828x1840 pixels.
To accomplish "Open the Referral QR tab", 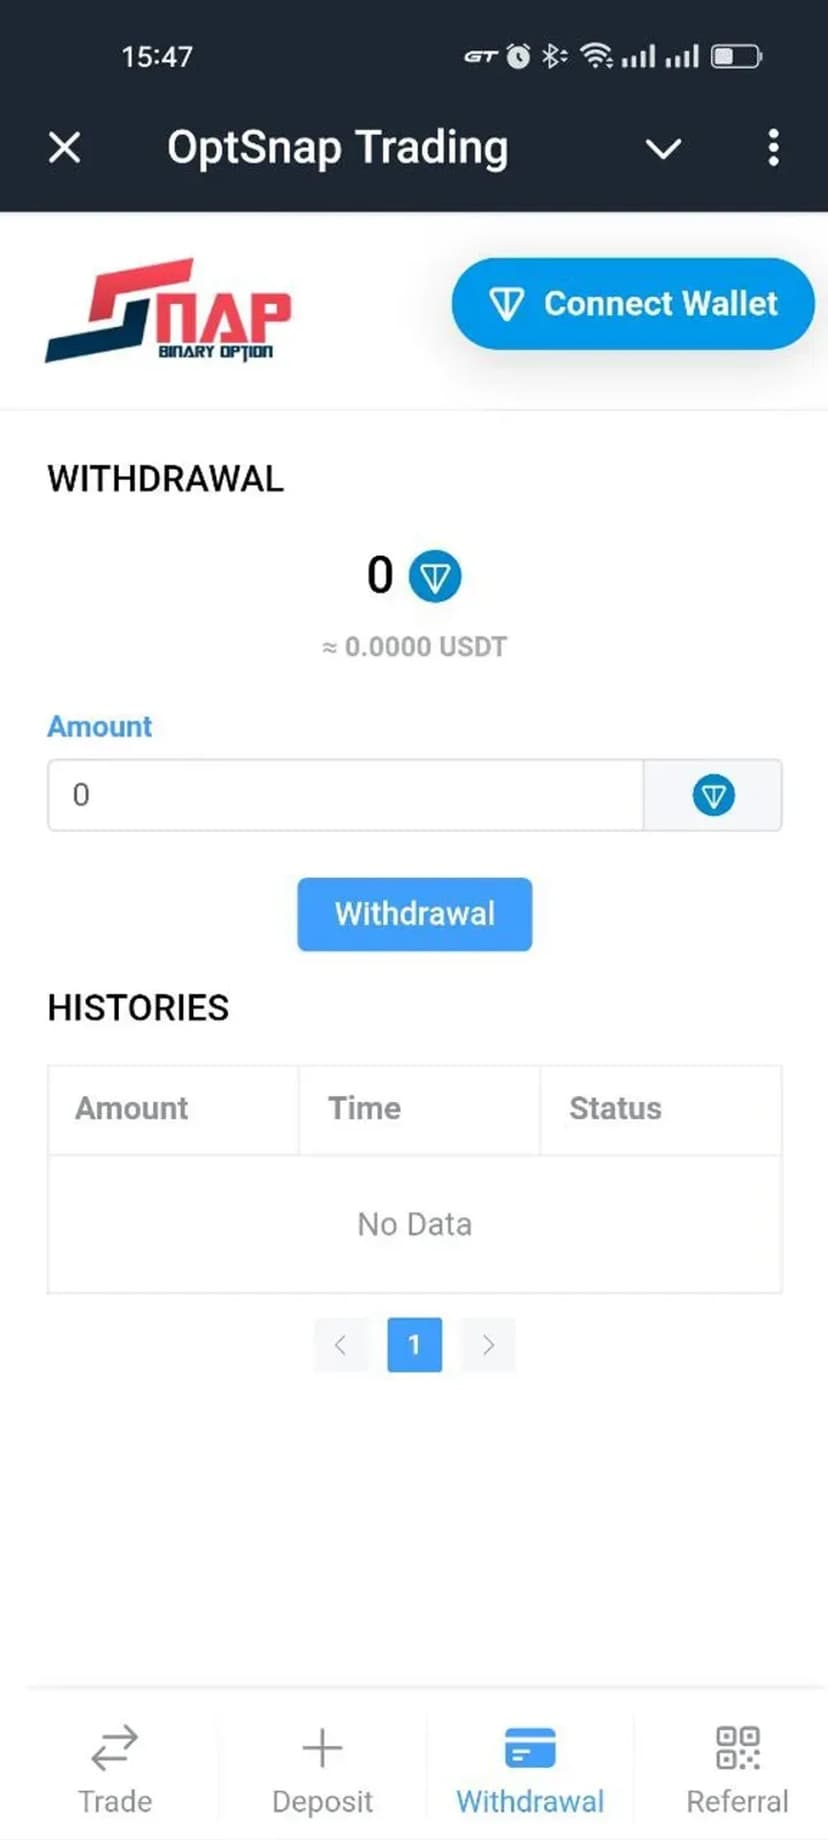I will click(x=737, y=1768).
